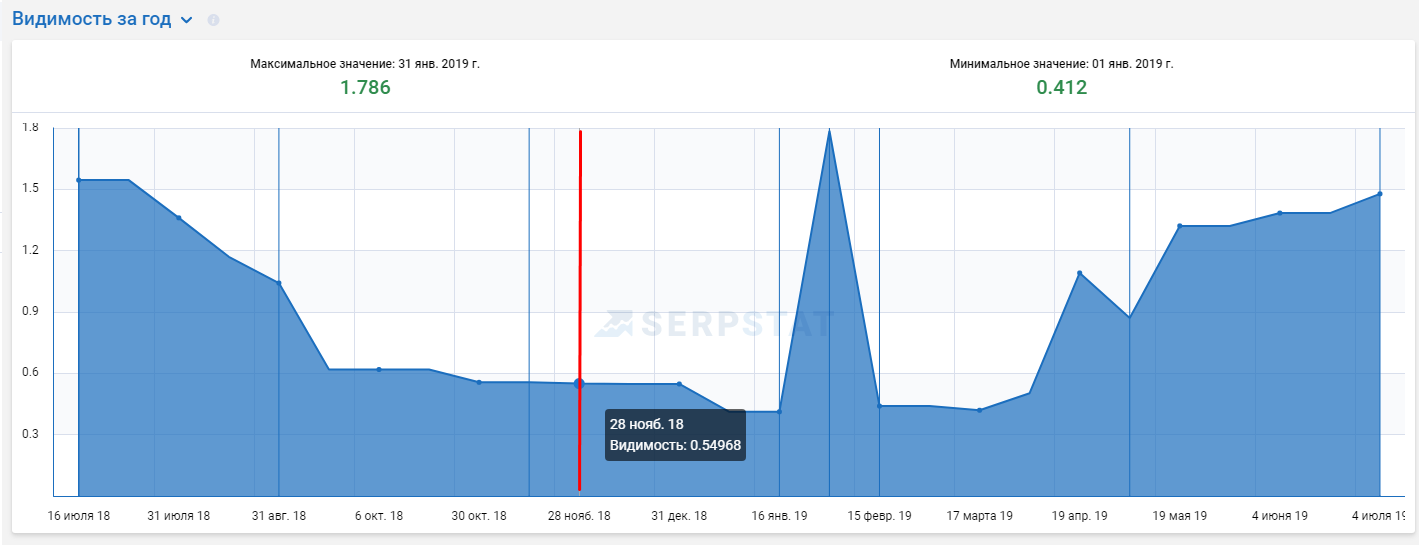Click the 16 июля 18 first data point
The image size is (1419, 545).
click(x=79, y=180)
